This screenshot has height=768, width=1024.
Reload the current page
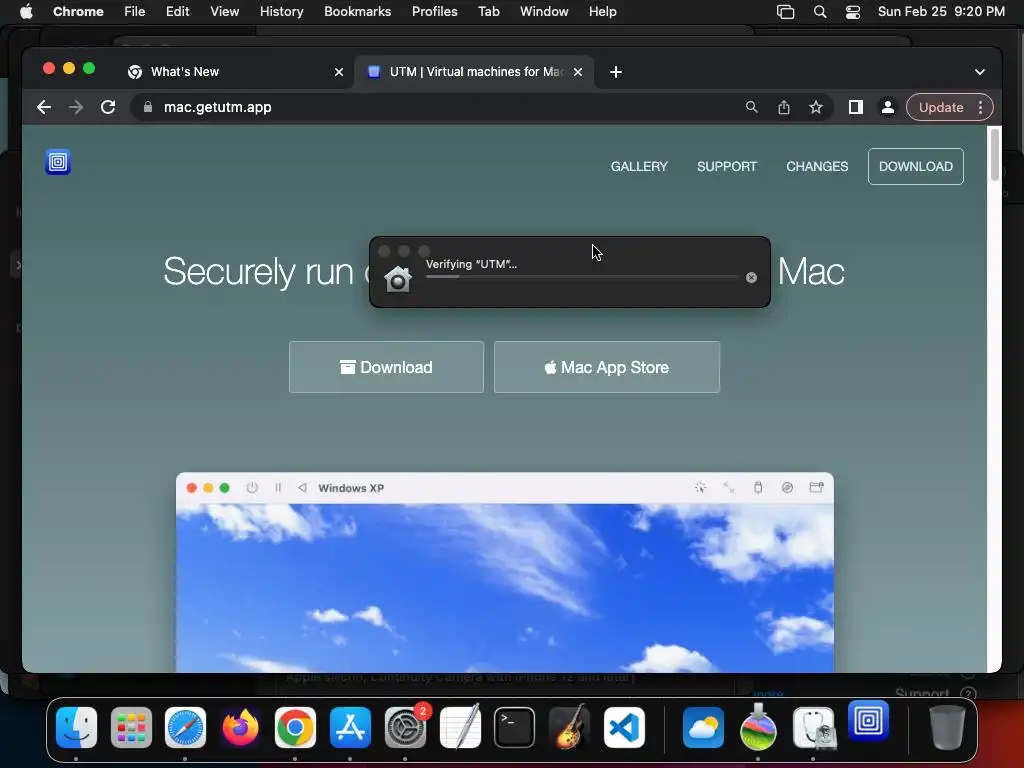pyautogui.click(x=108, y=107)
